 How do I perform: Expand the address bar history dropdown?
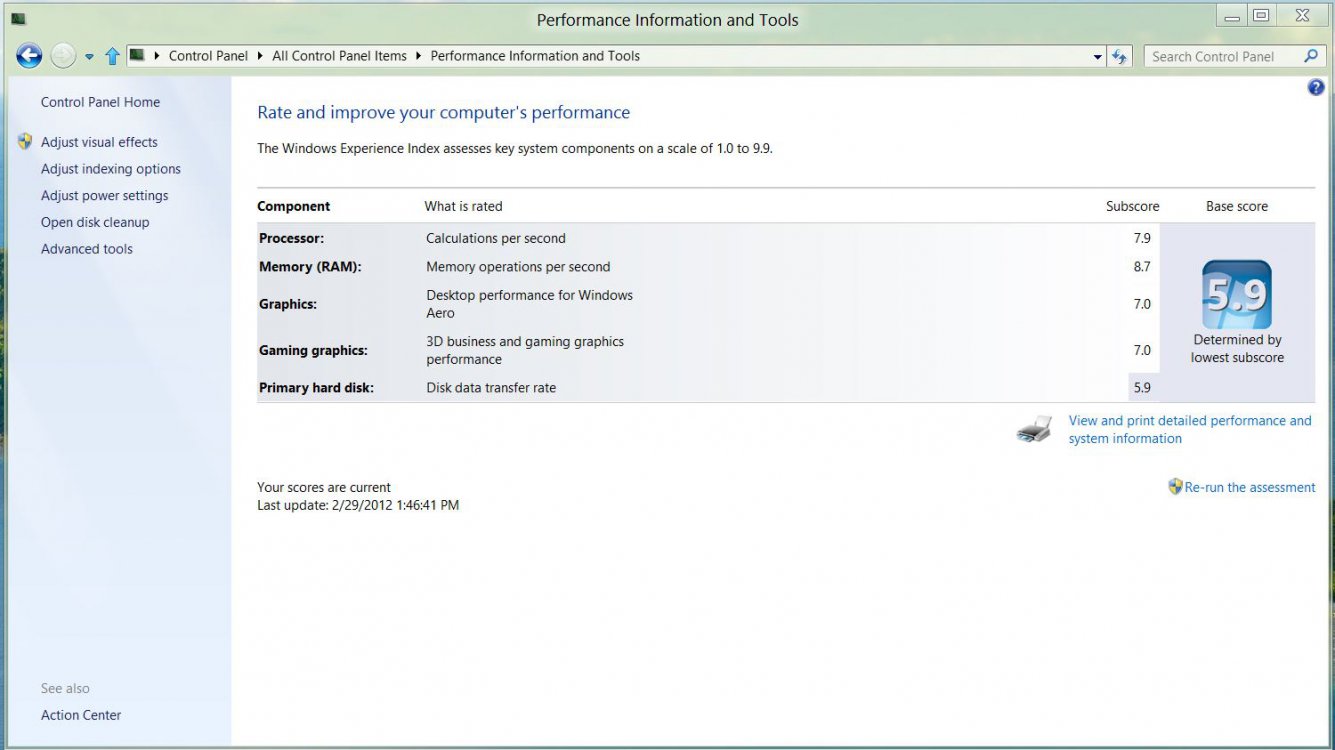click(x=1097, y=57)
